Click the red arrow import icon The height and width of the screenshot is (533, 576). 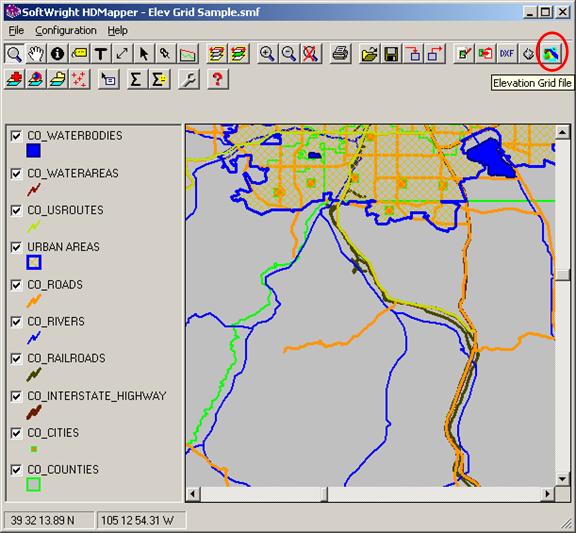coord(413,54)
